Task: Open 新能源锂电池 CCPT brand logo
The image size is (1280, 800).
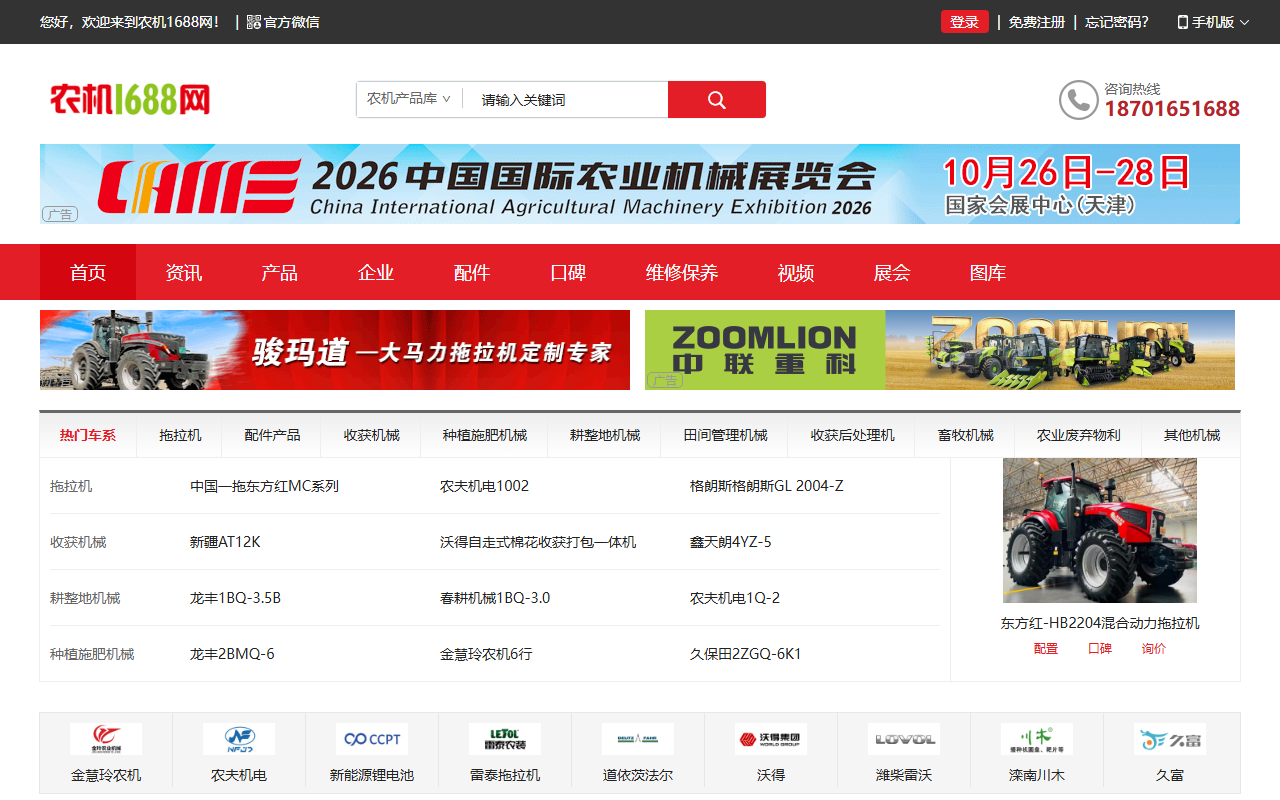Action: point(372,739)
